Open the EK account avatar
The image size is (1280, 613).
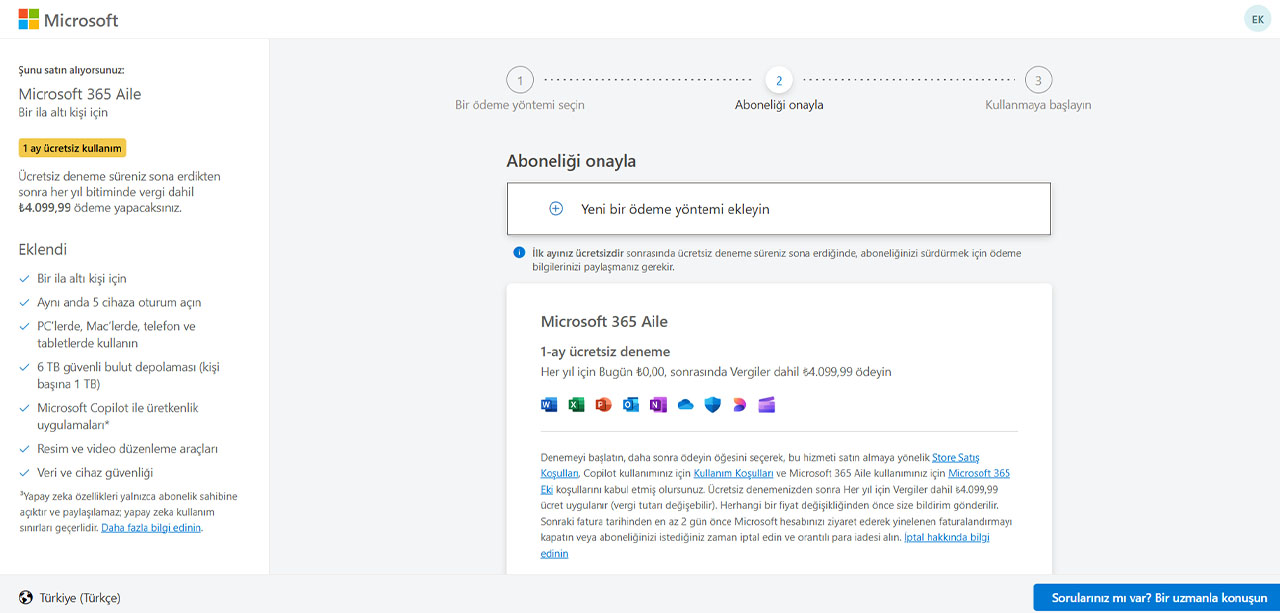[1257, 19]
